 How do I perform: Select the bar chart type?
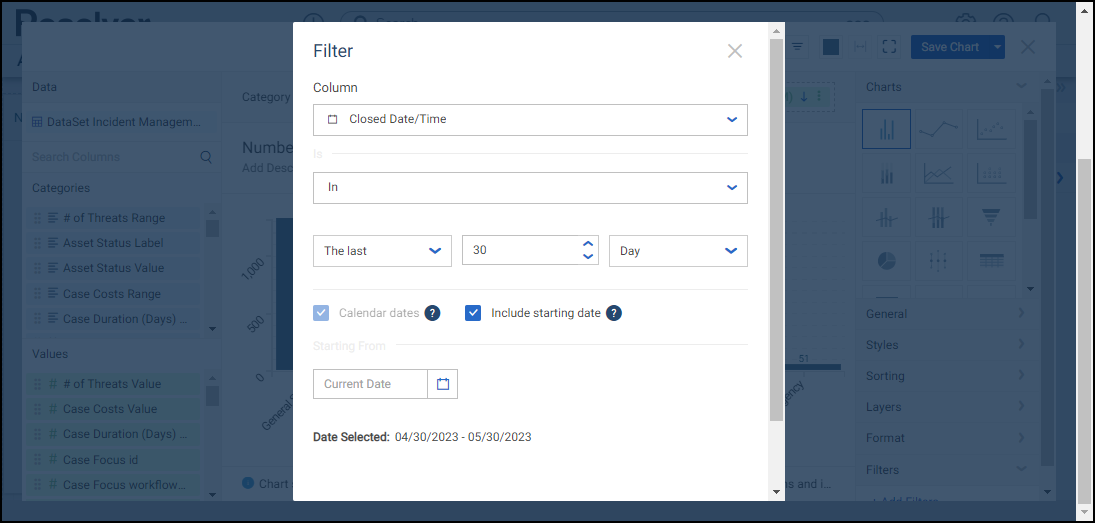pos(886,128)
